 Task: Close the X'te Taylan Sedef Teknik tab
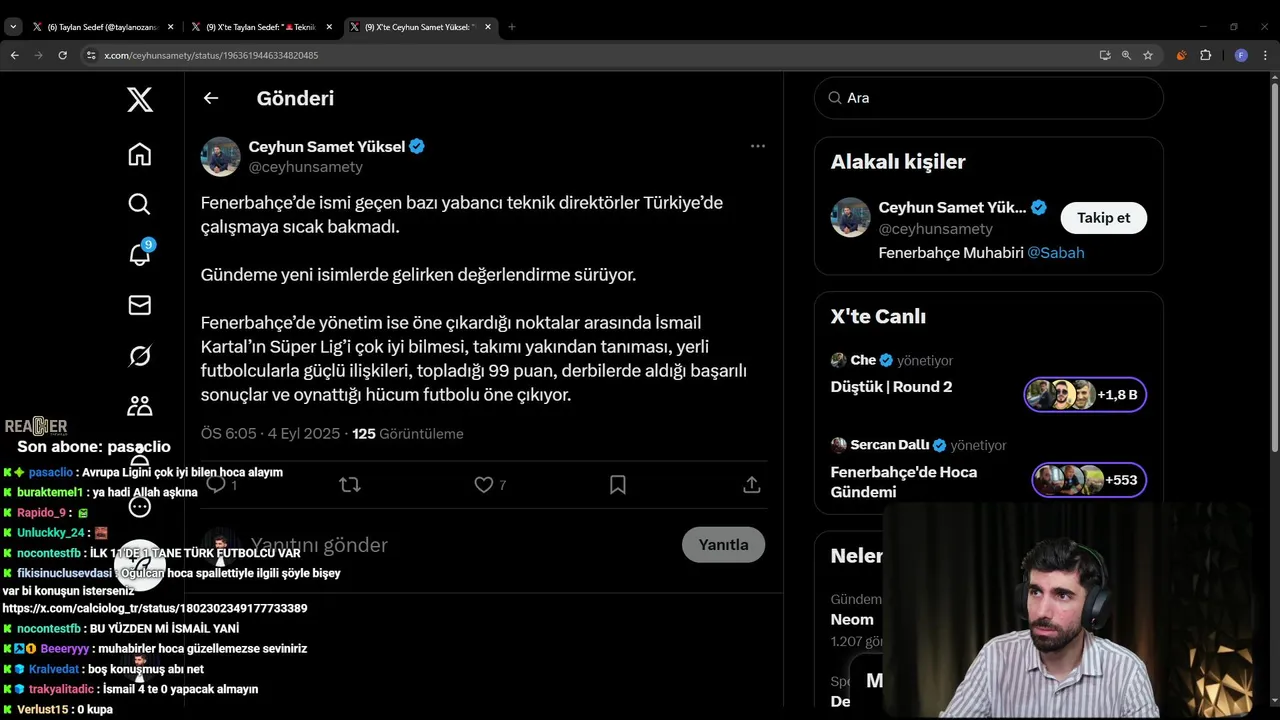tap(329, 27)
